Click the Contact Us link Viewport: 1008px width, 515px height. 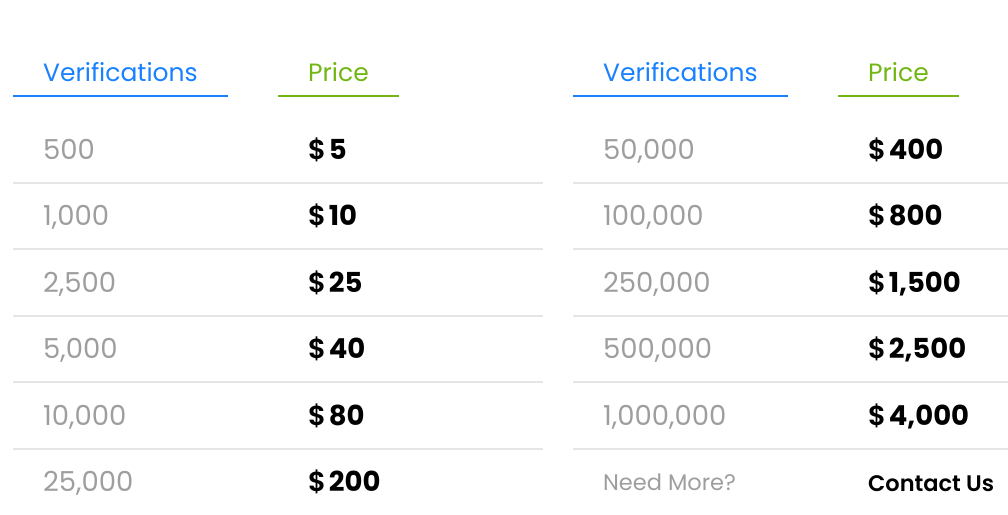pyautogui.click(x=930, y=483)
